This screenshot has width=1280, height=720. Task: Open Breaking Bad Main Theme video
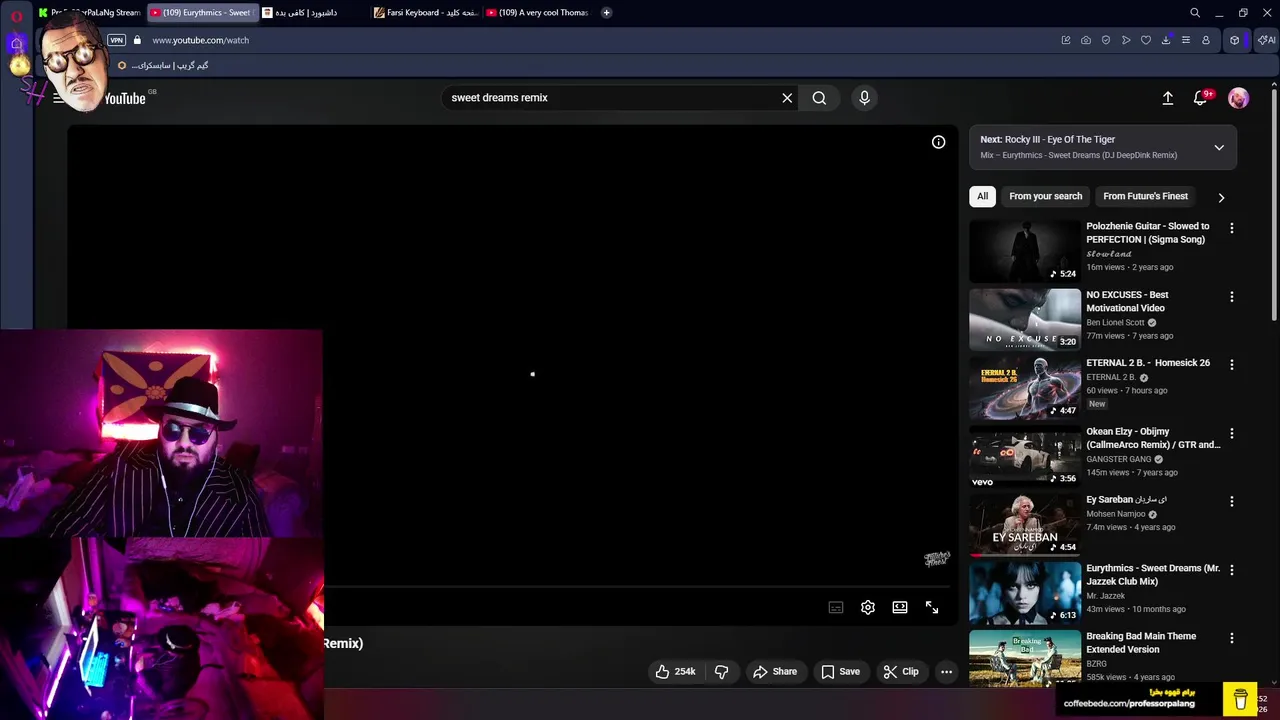tap(1025, 657)
